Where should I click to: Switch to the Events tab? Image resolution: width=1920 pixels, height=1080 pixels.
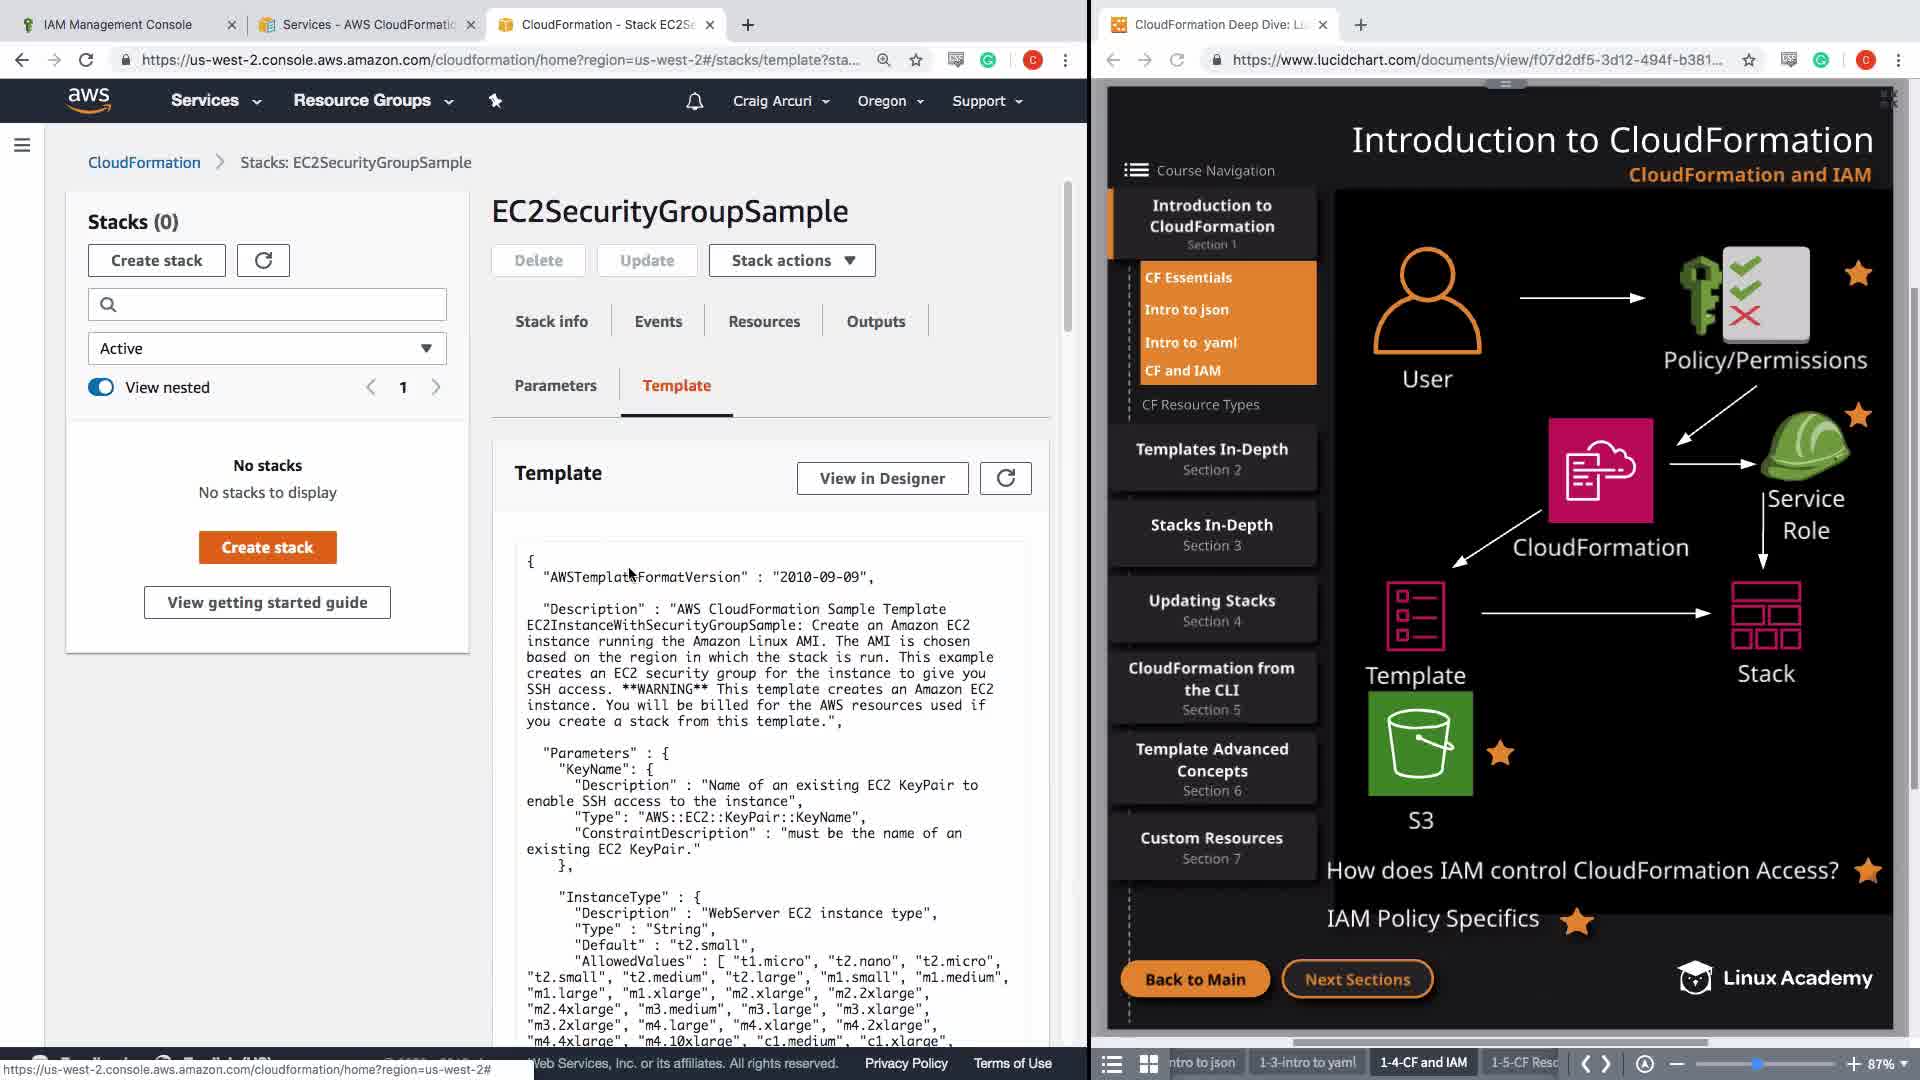(x=658, y=321)
